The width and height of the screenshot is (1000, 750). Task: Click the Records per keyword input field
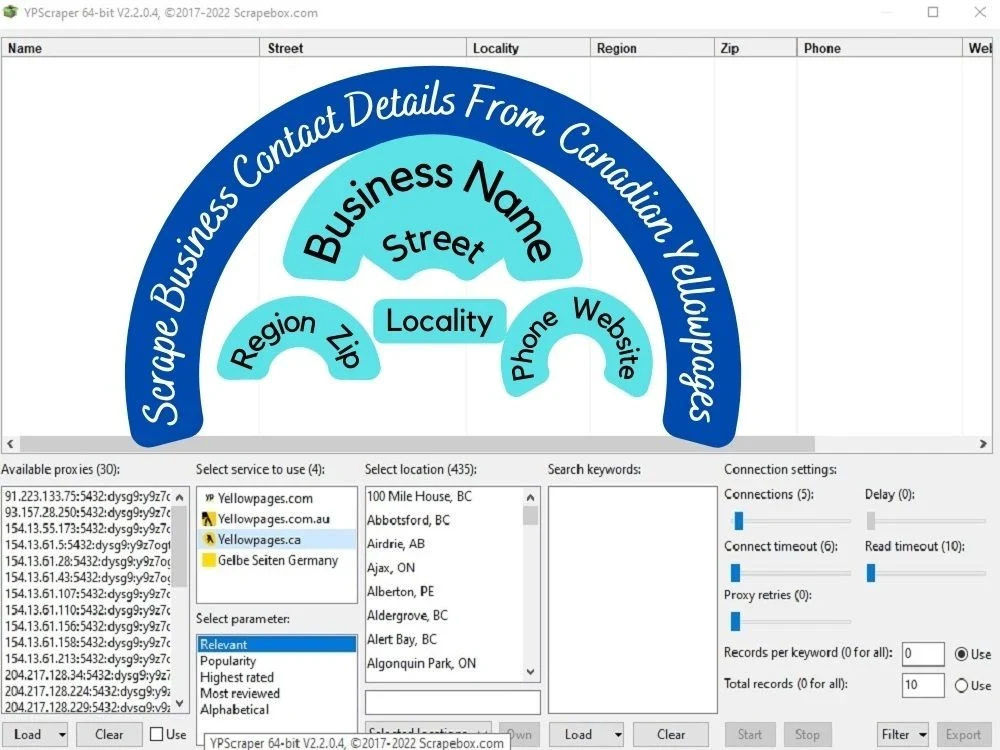[x=923, y=654]
